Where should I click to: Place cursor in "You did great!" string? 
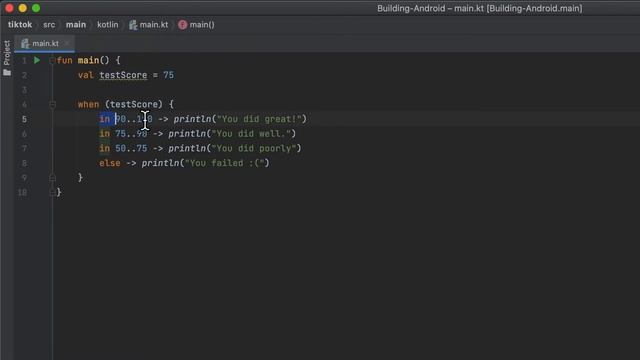(x=259, y=119)
